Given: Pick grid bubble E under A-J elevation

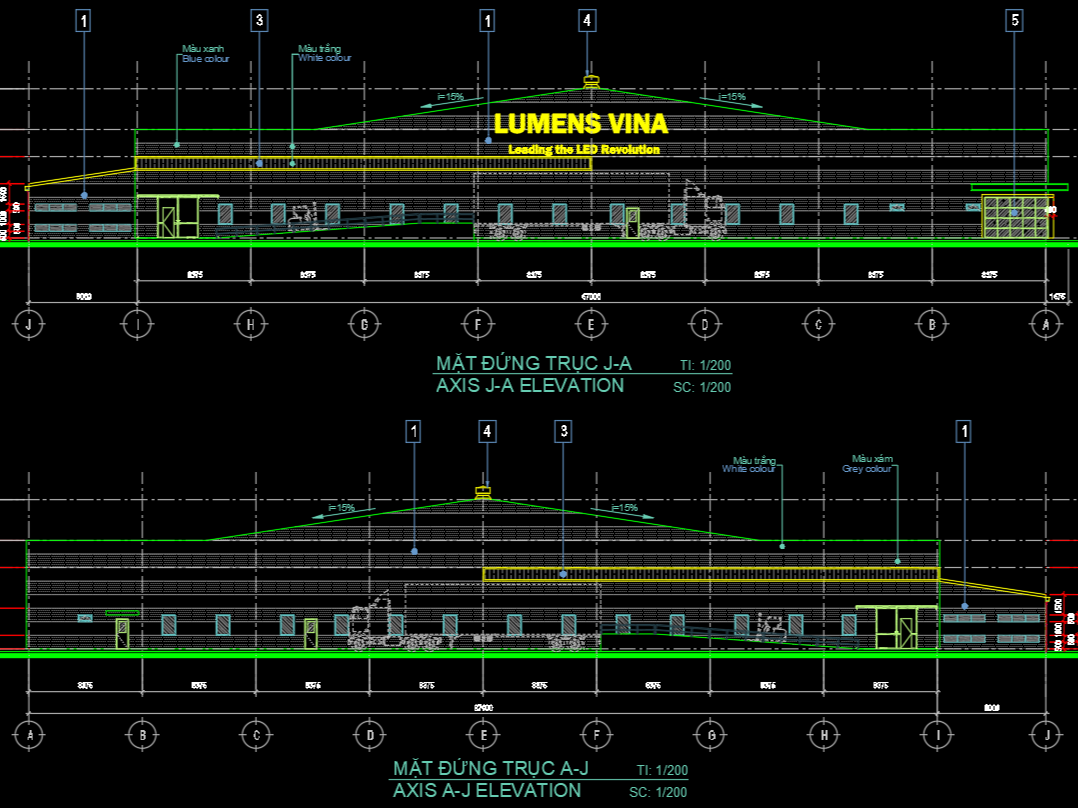Looking at the screenshot, I should coord(483,735).
